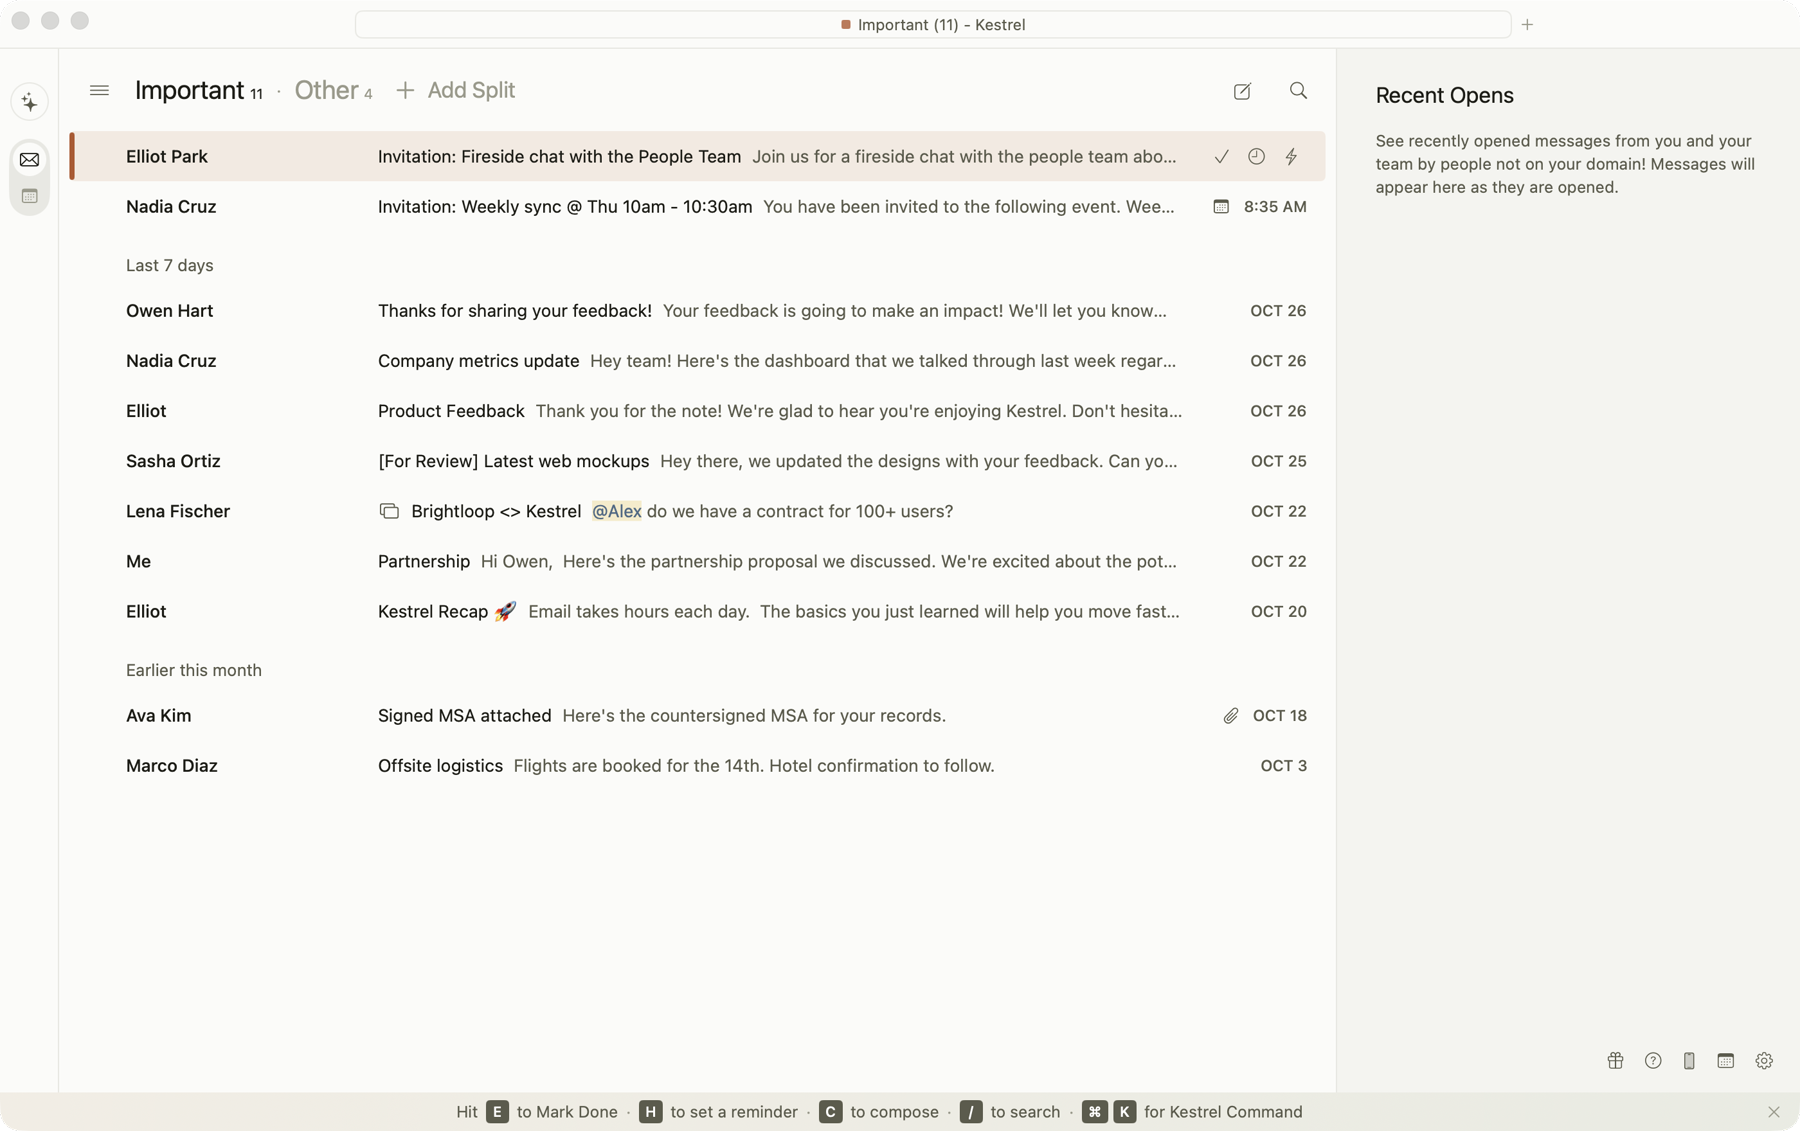
Task: Dismiss the keyboard hints bar
Action: pyautogui.click(x=1773, y=1112)
